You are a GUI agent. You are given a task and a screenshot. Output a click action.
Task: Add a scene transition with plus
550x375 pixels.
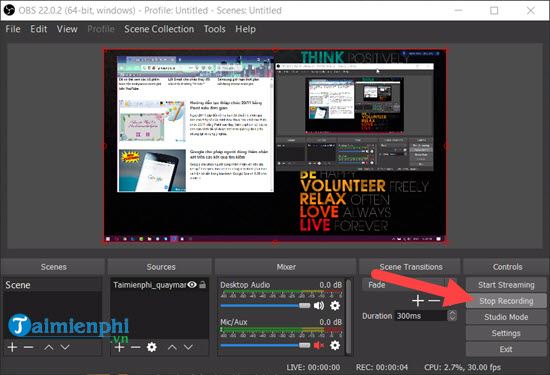point(418,301)
